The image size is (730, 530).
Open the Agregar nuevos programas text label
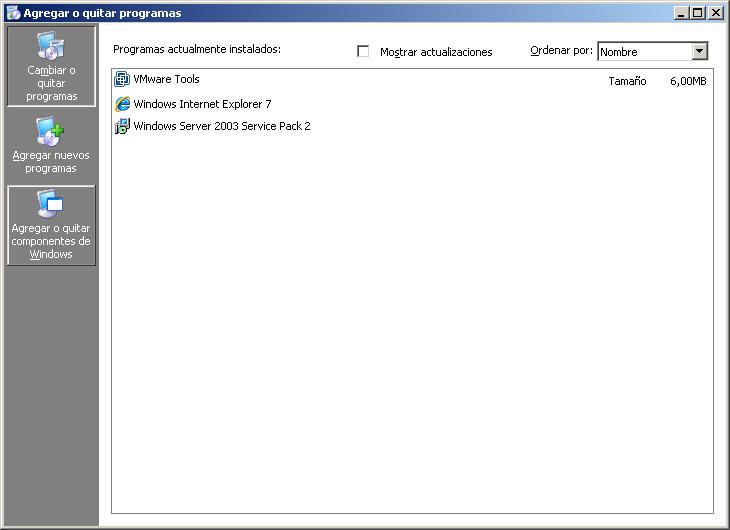51,162
